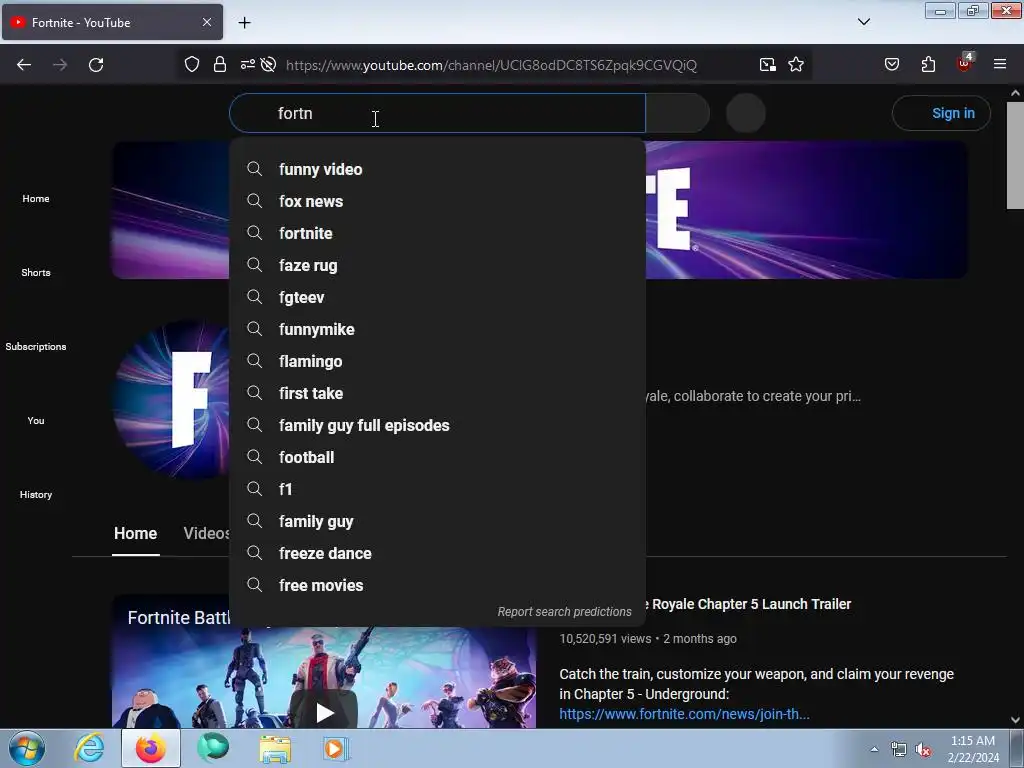Screen dimensions: 1024x768
Task: Open a new browser tab with the plus icon
Action: tap(244, 23)
